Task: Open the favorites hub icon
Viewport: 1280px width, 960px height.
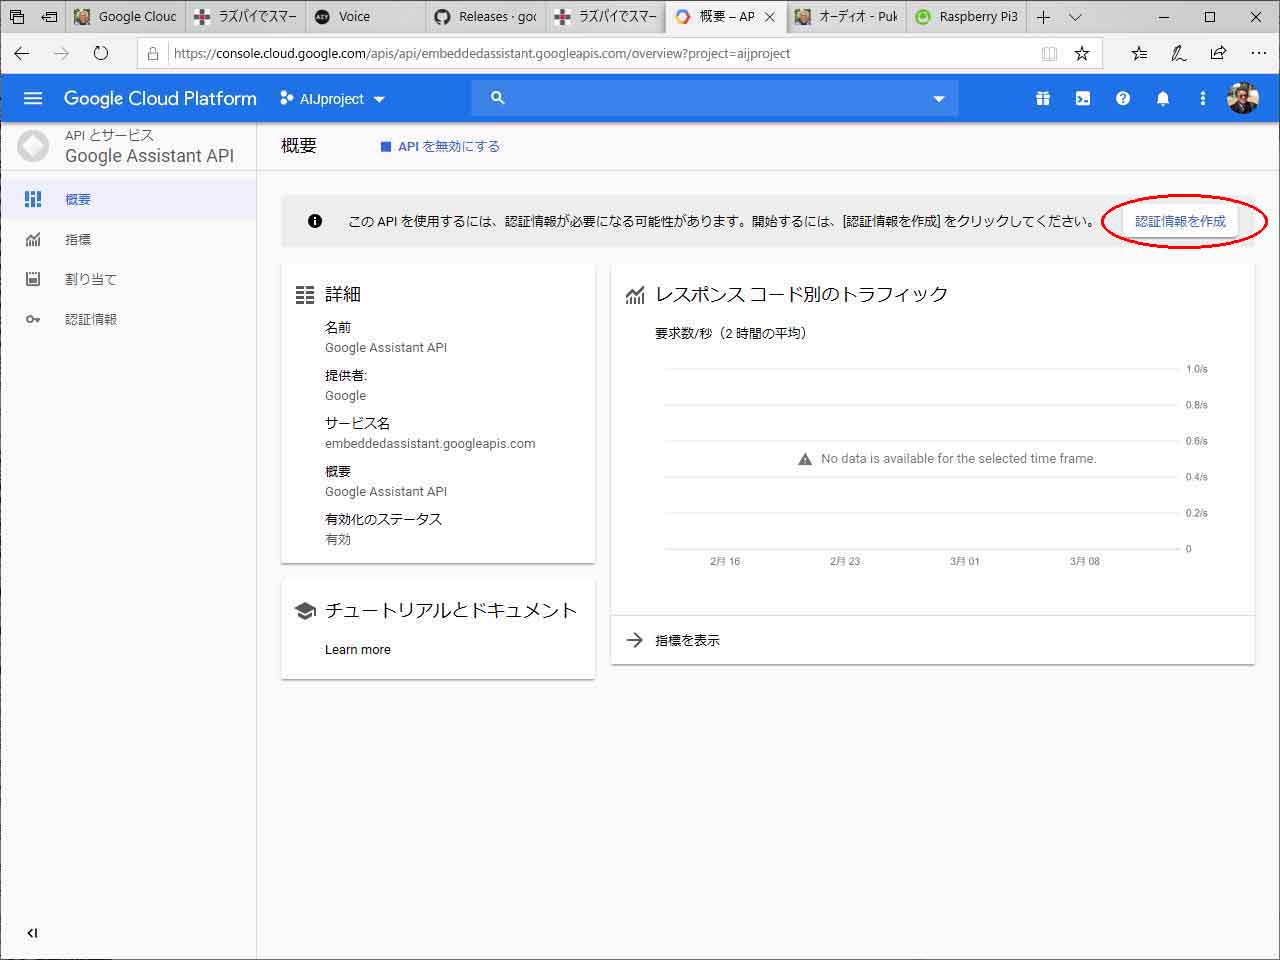Action: click(1139, 53)
